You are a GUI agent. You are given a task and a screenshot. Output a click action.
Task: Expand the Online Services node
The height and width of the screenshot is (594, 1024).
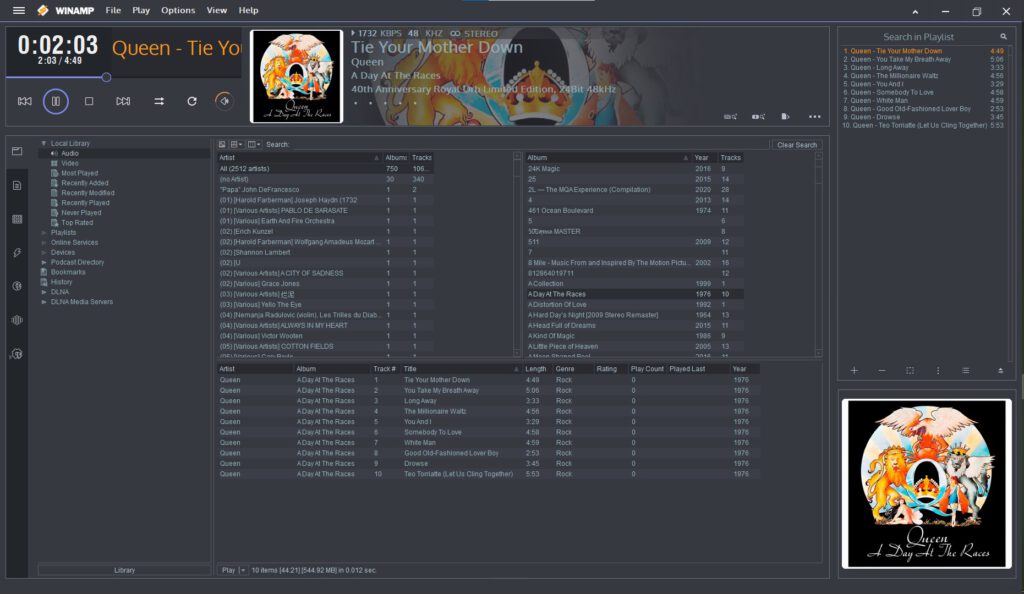(44, 242)
